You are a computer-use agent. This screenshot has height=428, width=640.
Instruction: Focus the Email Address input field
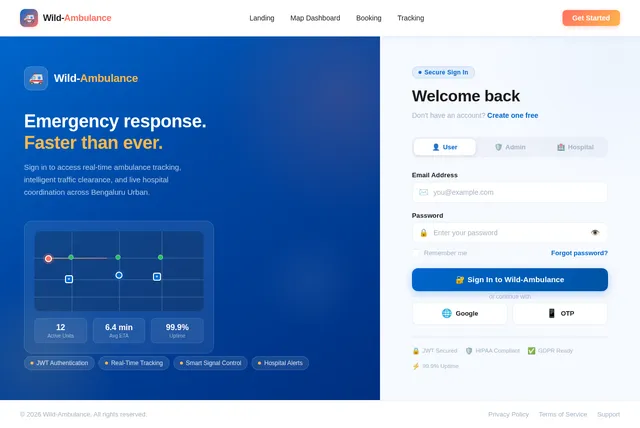pos(510,192)
